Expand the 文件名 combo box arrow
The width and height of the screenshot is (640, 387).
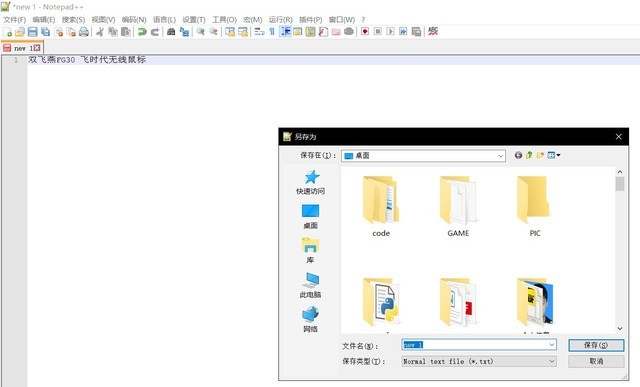[551, 345]
